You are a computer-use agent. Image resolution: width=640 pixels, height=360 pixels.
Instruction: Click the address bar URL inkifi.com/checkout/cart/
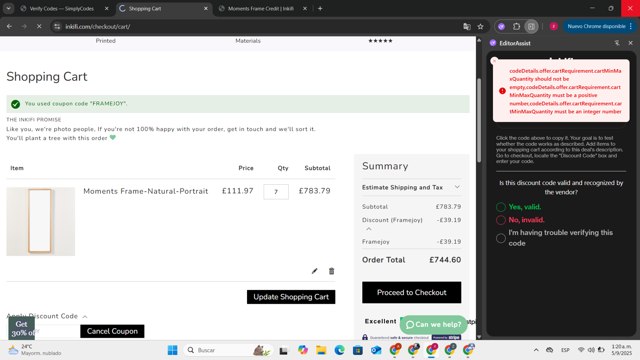click(98, 27)
